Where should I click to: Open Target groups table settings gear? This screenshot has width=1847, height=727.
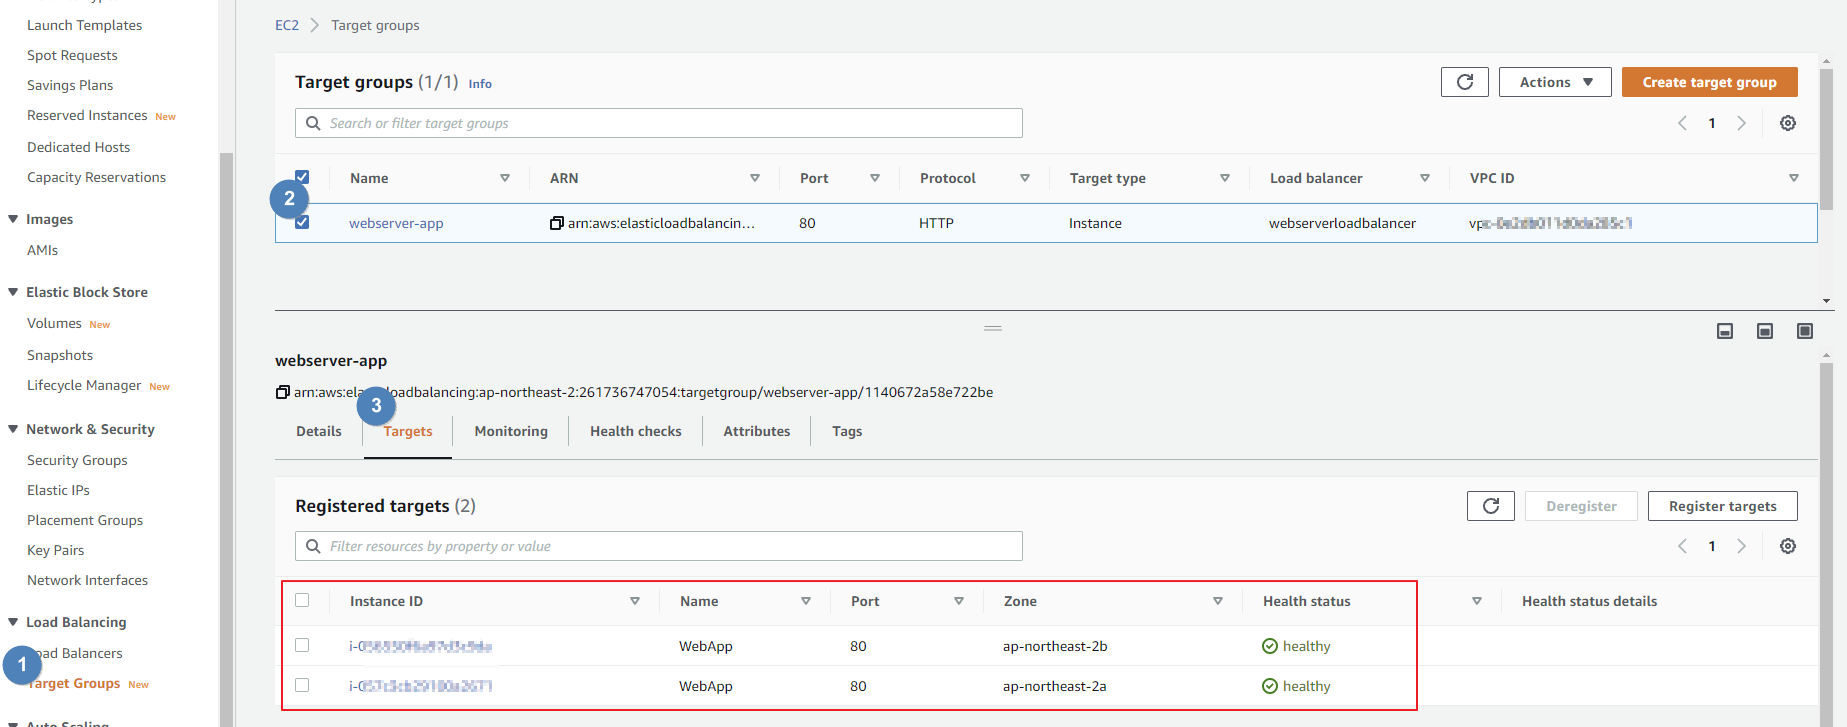[1788, 123]
